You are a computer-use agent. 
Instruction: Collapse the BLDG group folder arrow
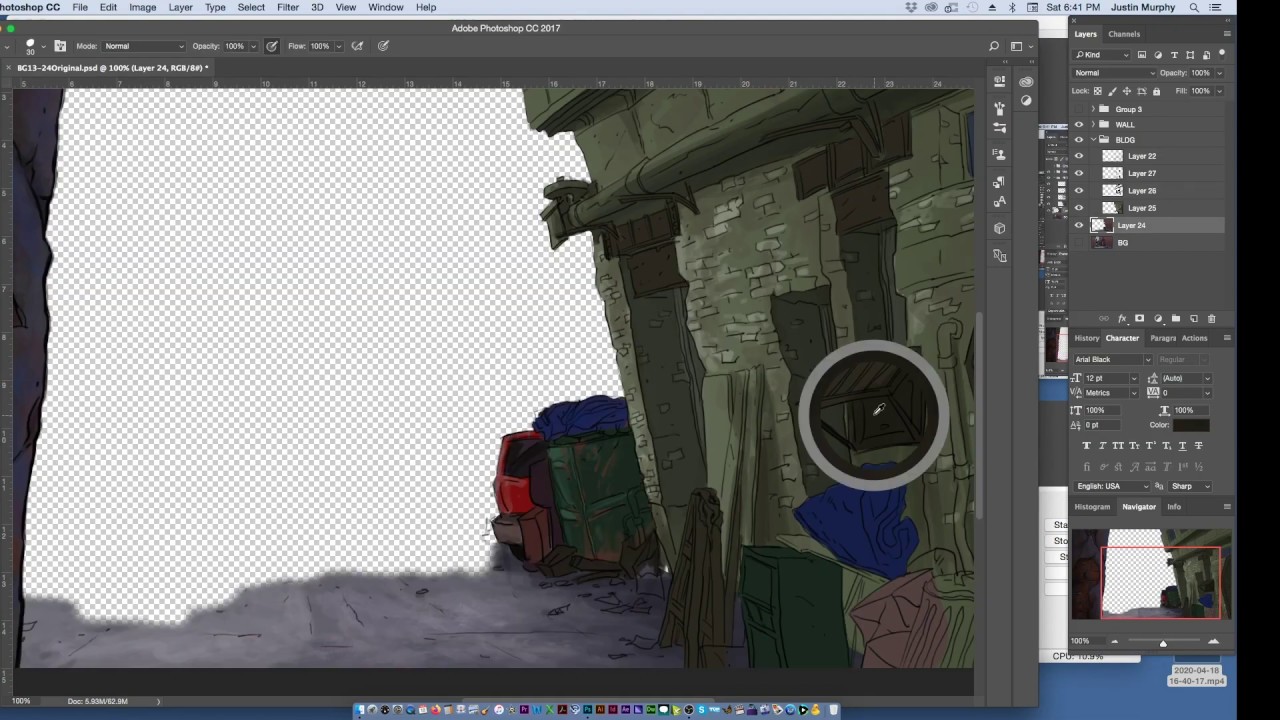(x=1093, y=140)
